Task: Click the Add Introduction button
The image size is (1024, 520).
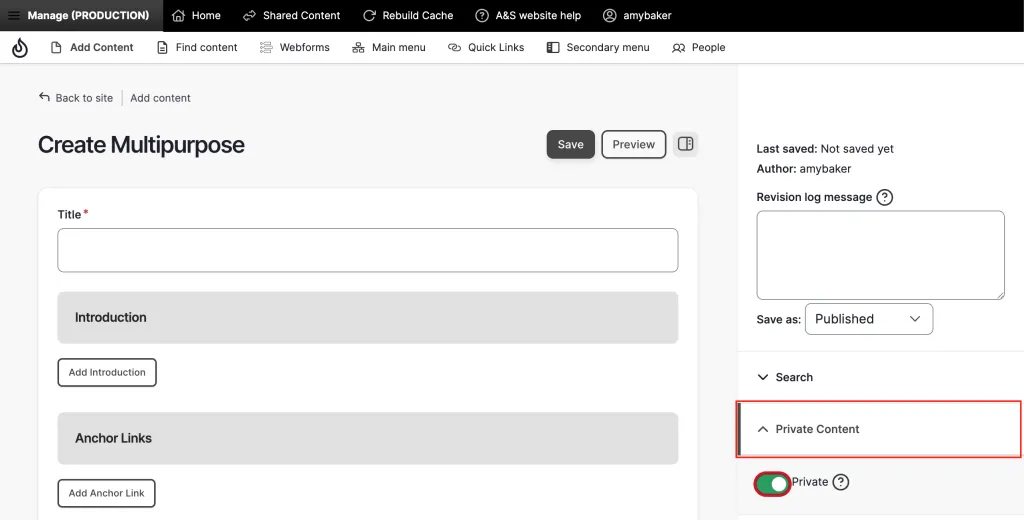Action: (107, 372)
